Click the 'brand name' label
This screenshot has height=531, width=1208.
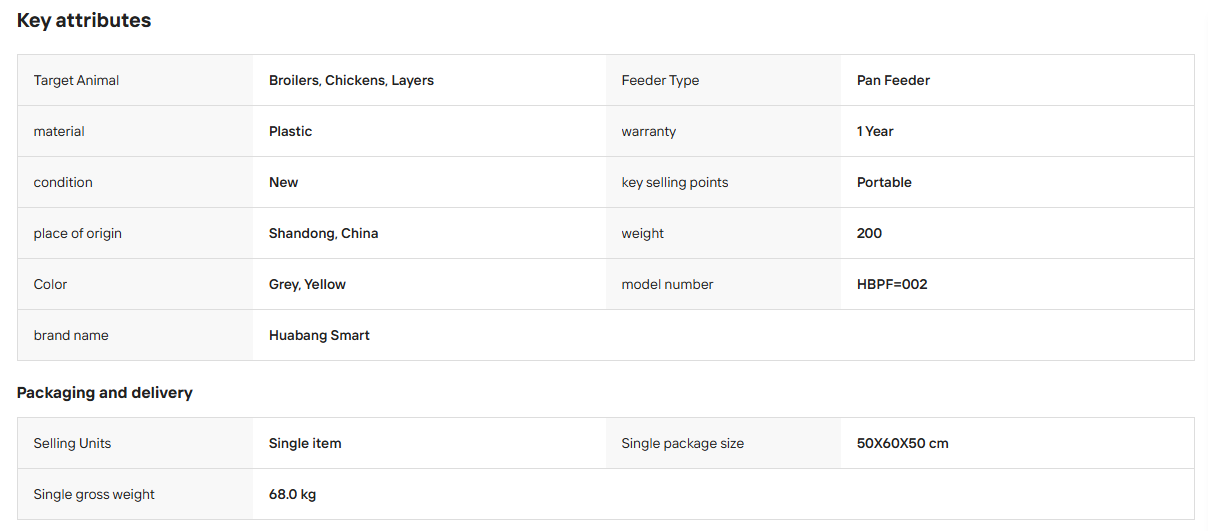[71, 335]
